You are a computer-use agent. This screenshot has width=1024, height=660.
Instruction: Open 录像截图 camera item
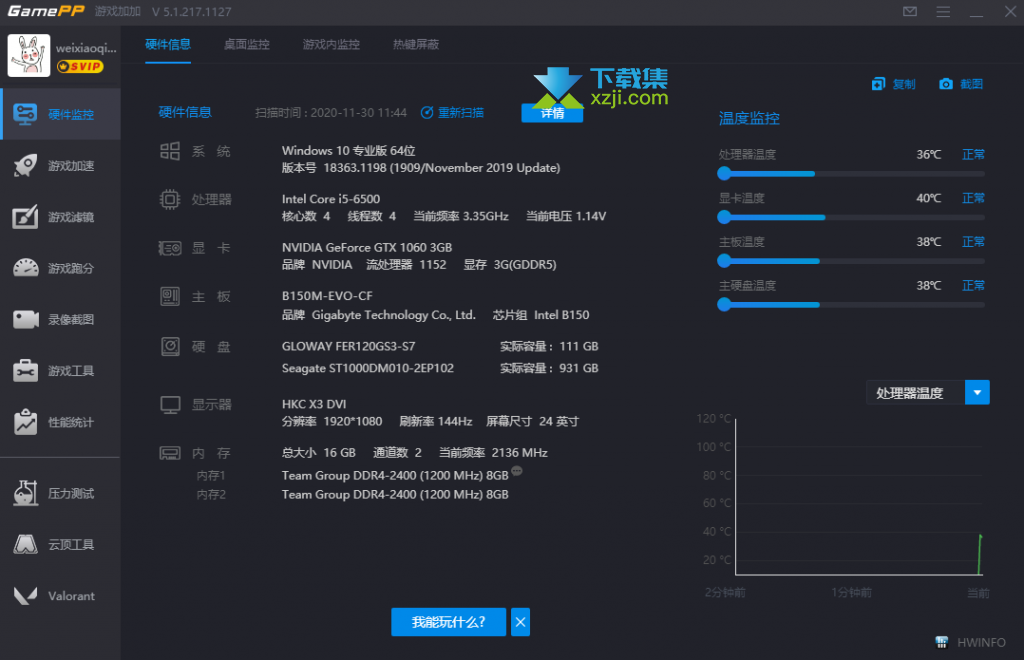click(x=60, y=319)
